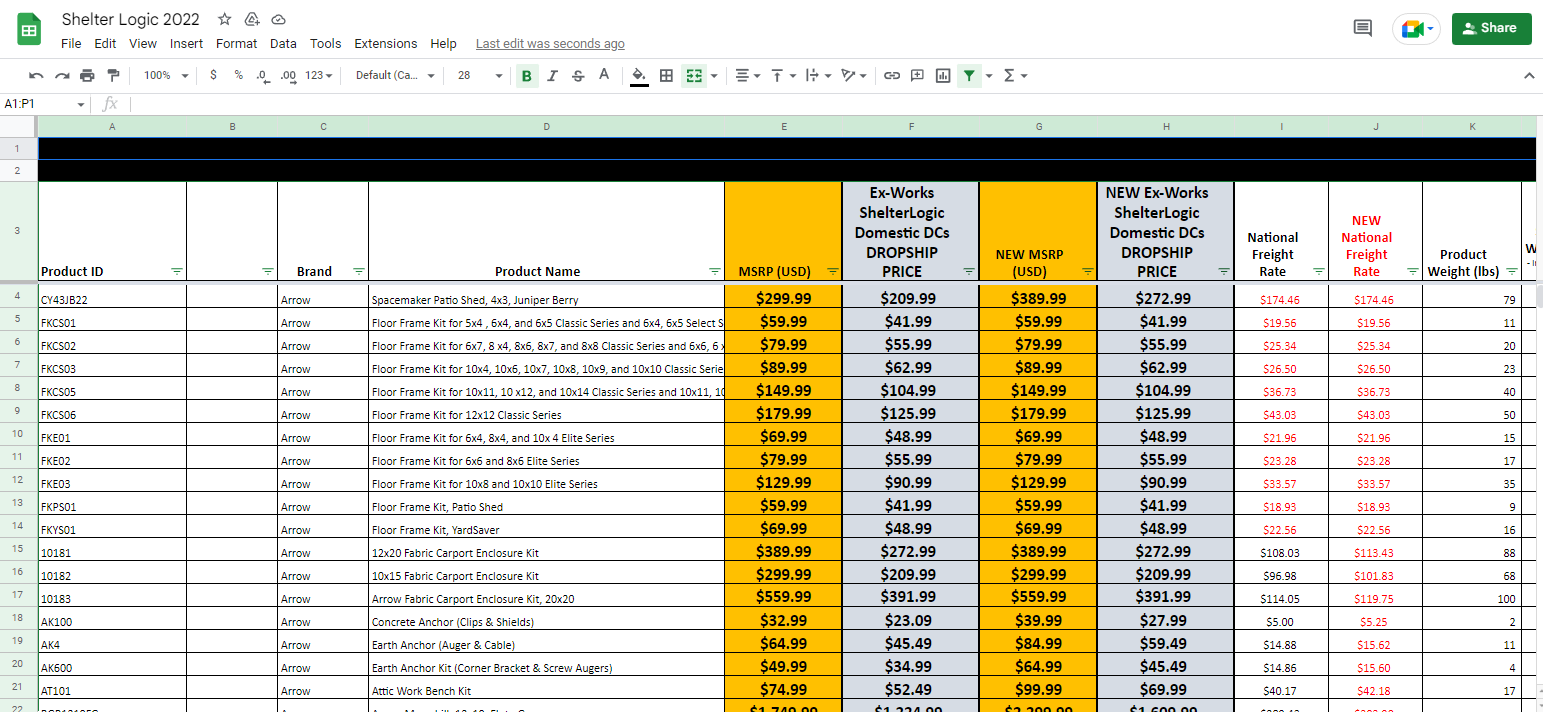Click the Move to folder icon
1543x712 pixels.
252,19
